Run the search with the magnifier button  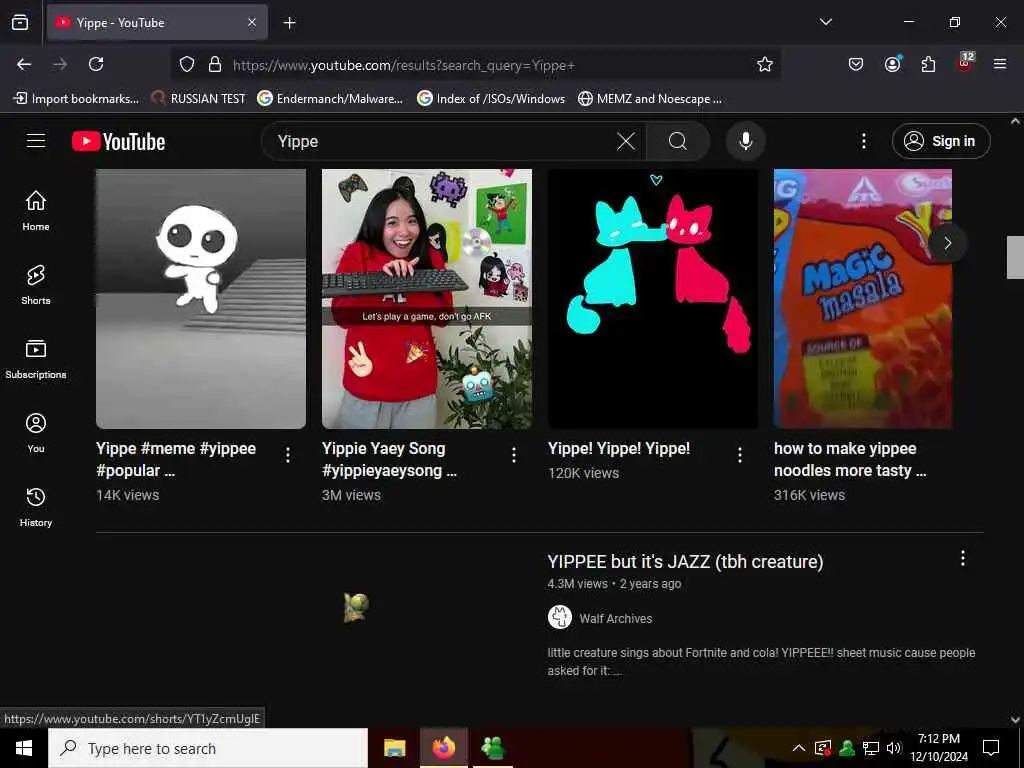click(678, 141)
